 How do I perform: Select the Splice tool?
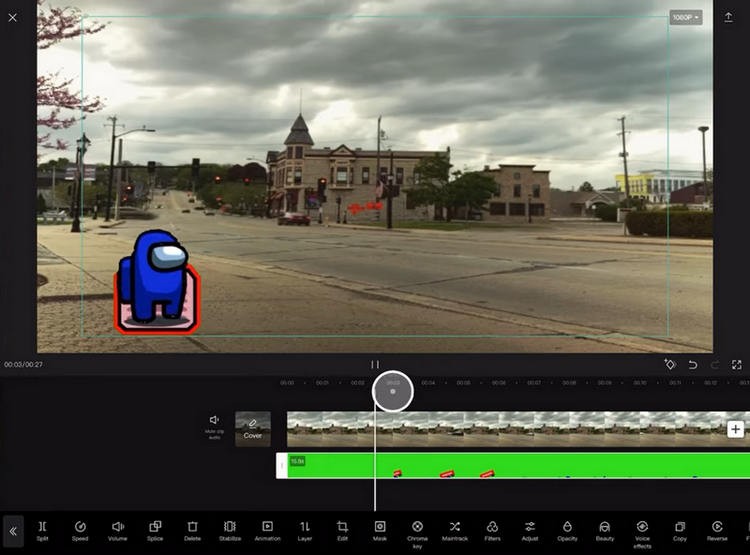click(155, 531)
